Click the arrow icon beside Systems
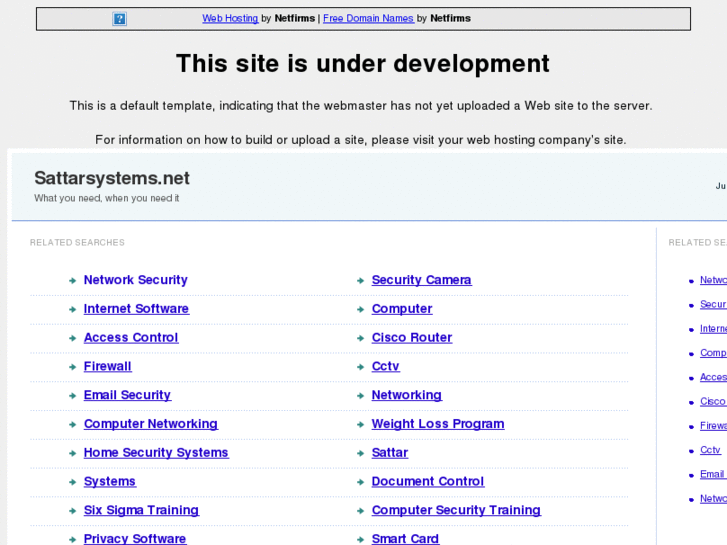This screenshot has width=727, height=545. click(x=72, y=482)
